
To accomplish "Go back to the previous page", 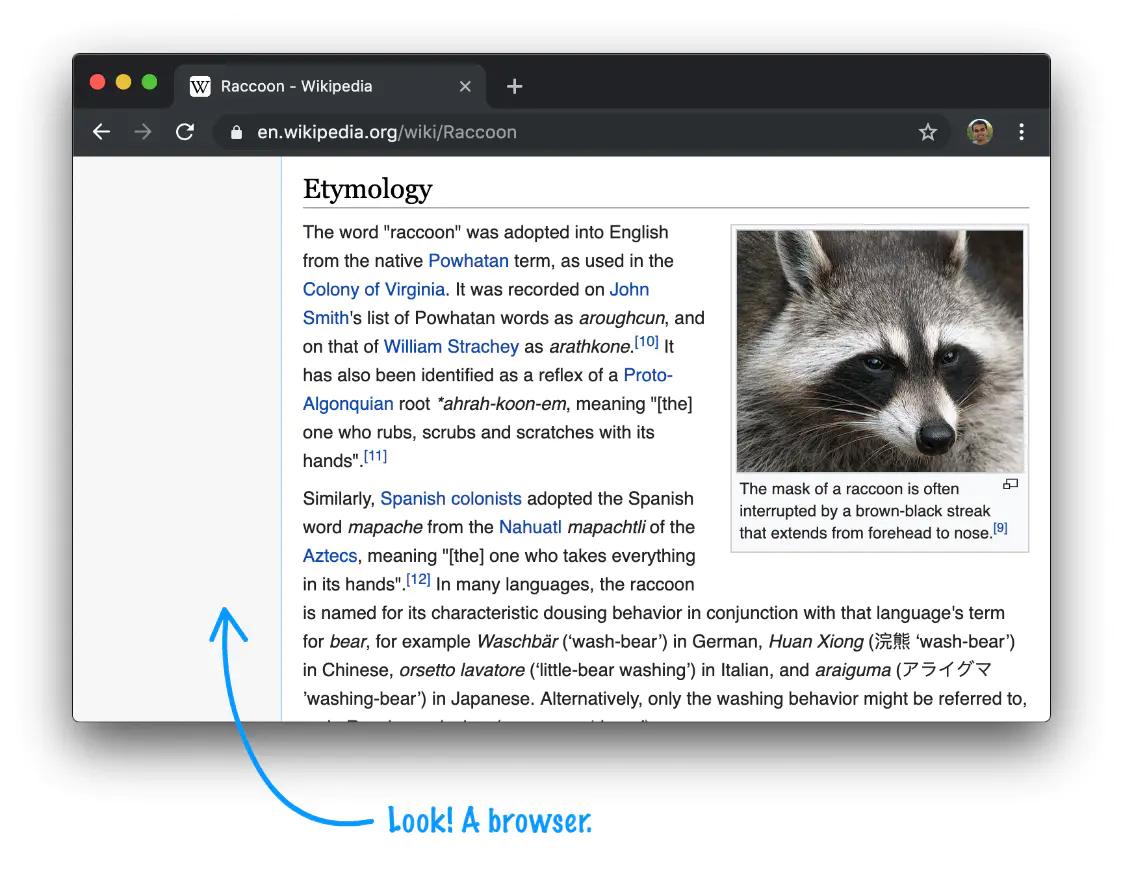I will (x=101, y=131).
